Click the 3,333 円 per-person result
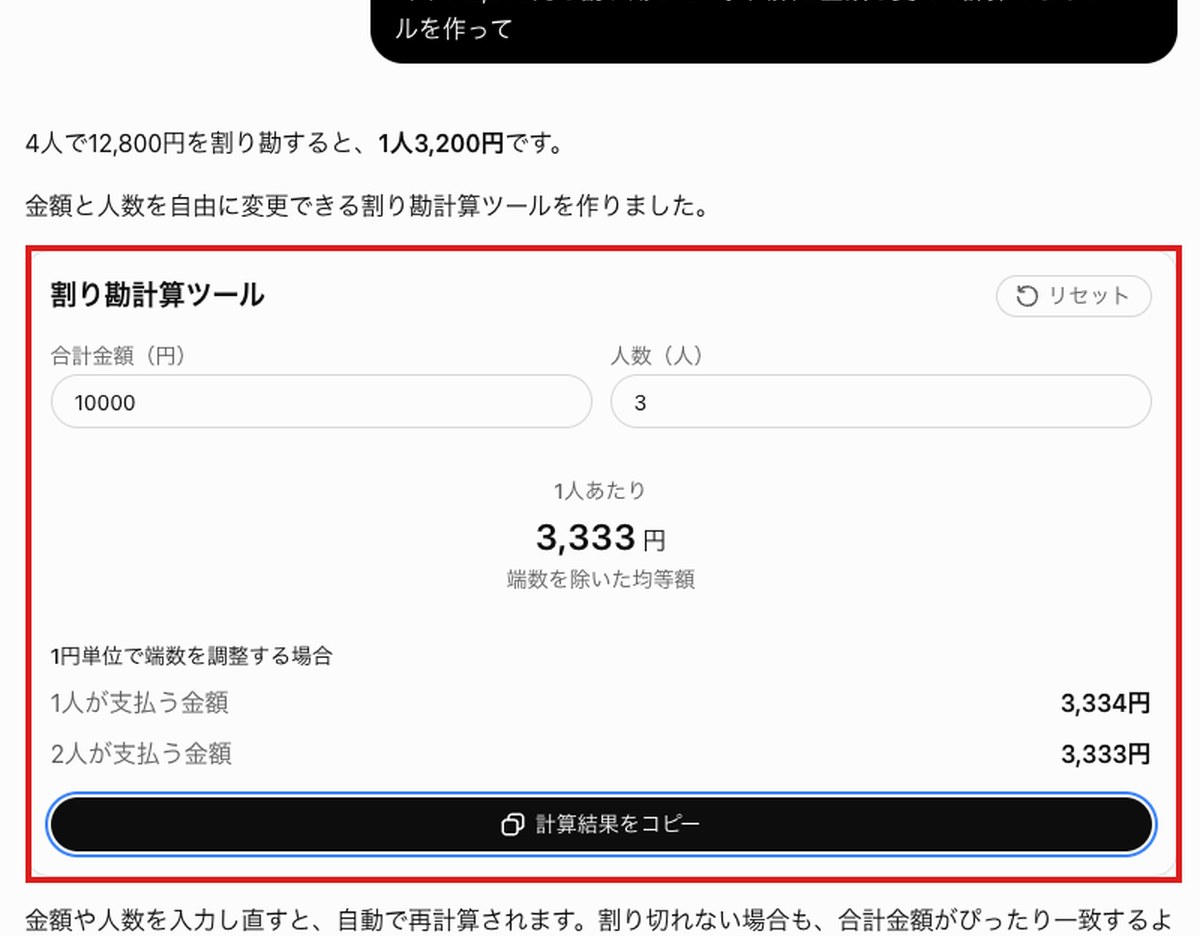Screen dimensions: 1200x936 point(600,538)
